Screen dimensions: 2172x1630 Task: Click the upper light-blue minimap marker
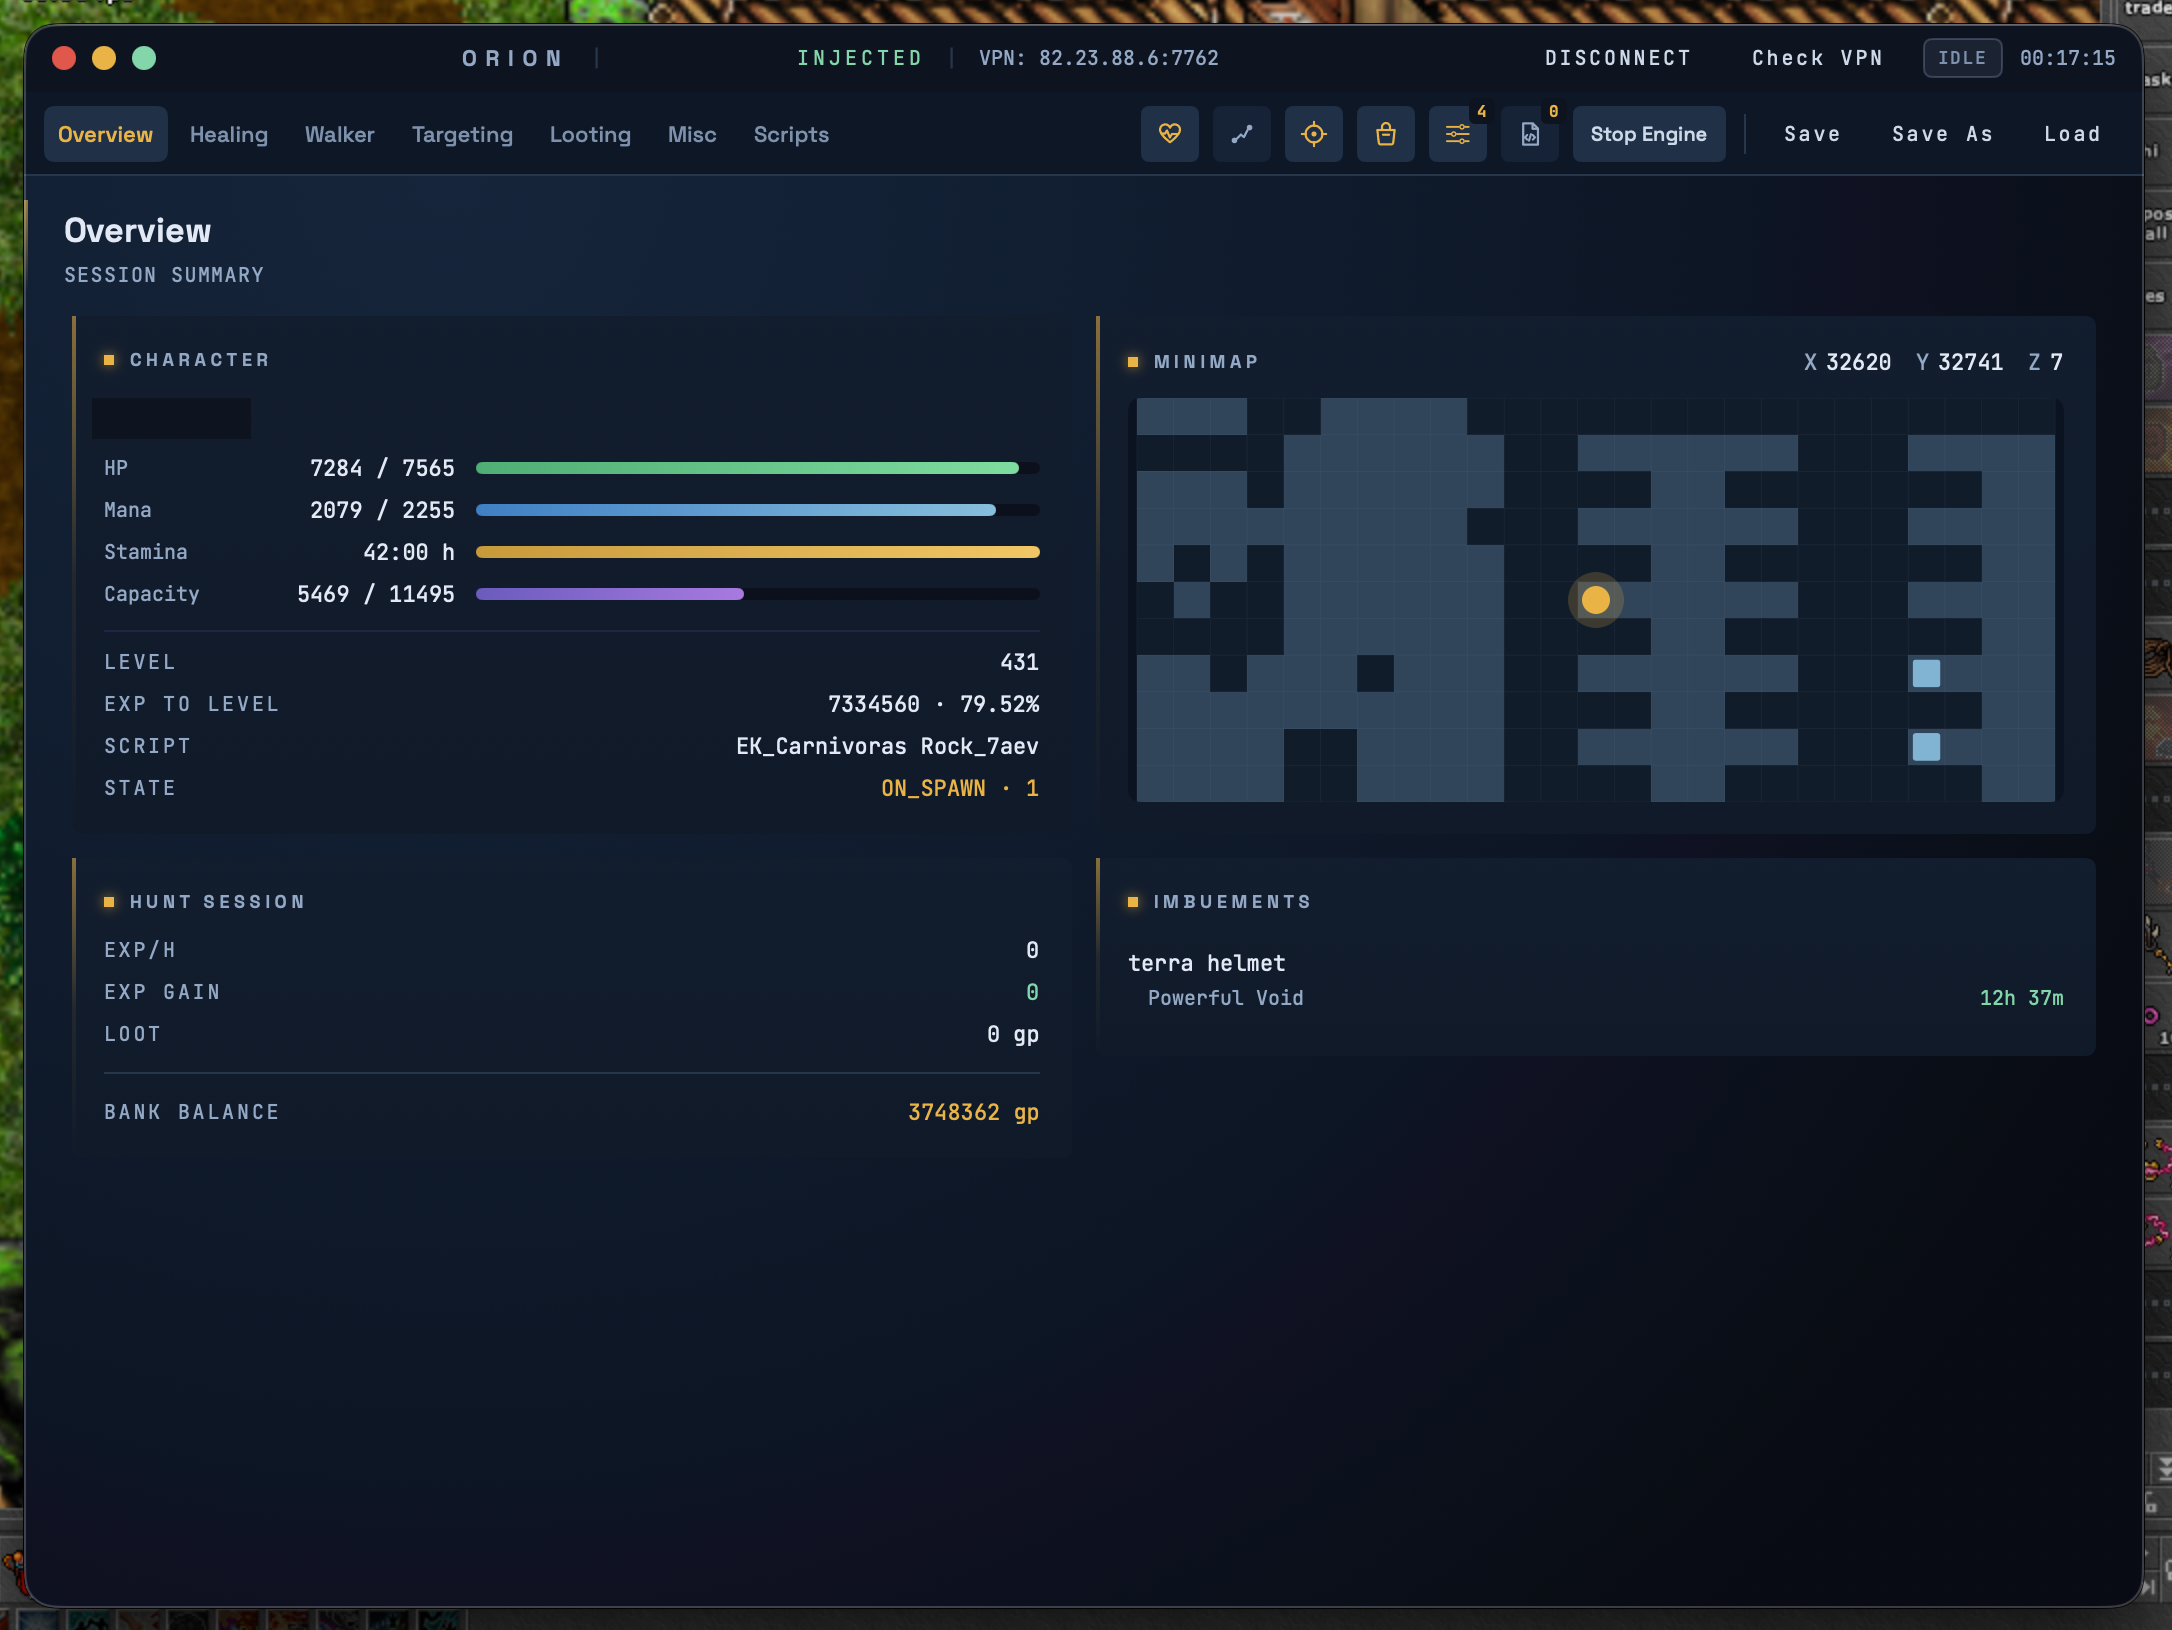[1926, 673]
